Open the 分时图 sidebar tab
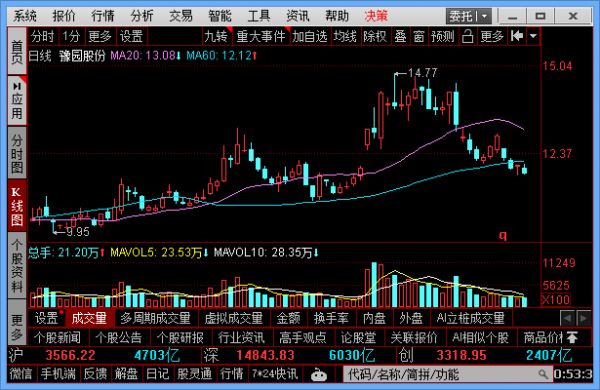The image size is (600, 390). click(17, 153)
